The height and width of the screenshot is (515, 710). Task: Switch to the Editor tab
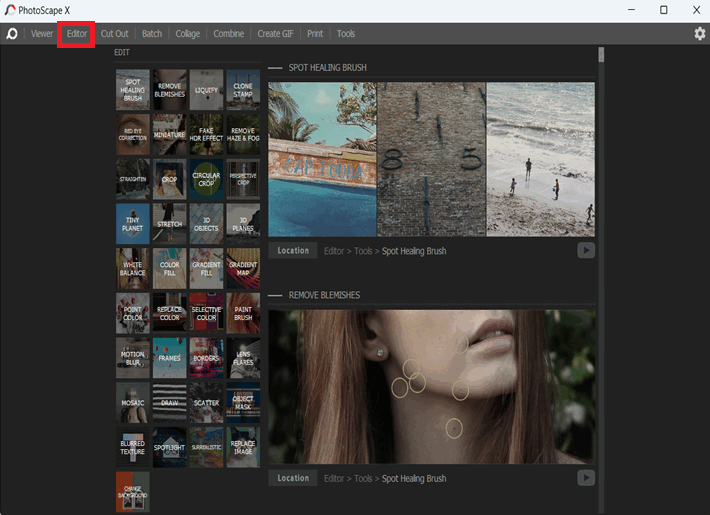click(77, 34)
